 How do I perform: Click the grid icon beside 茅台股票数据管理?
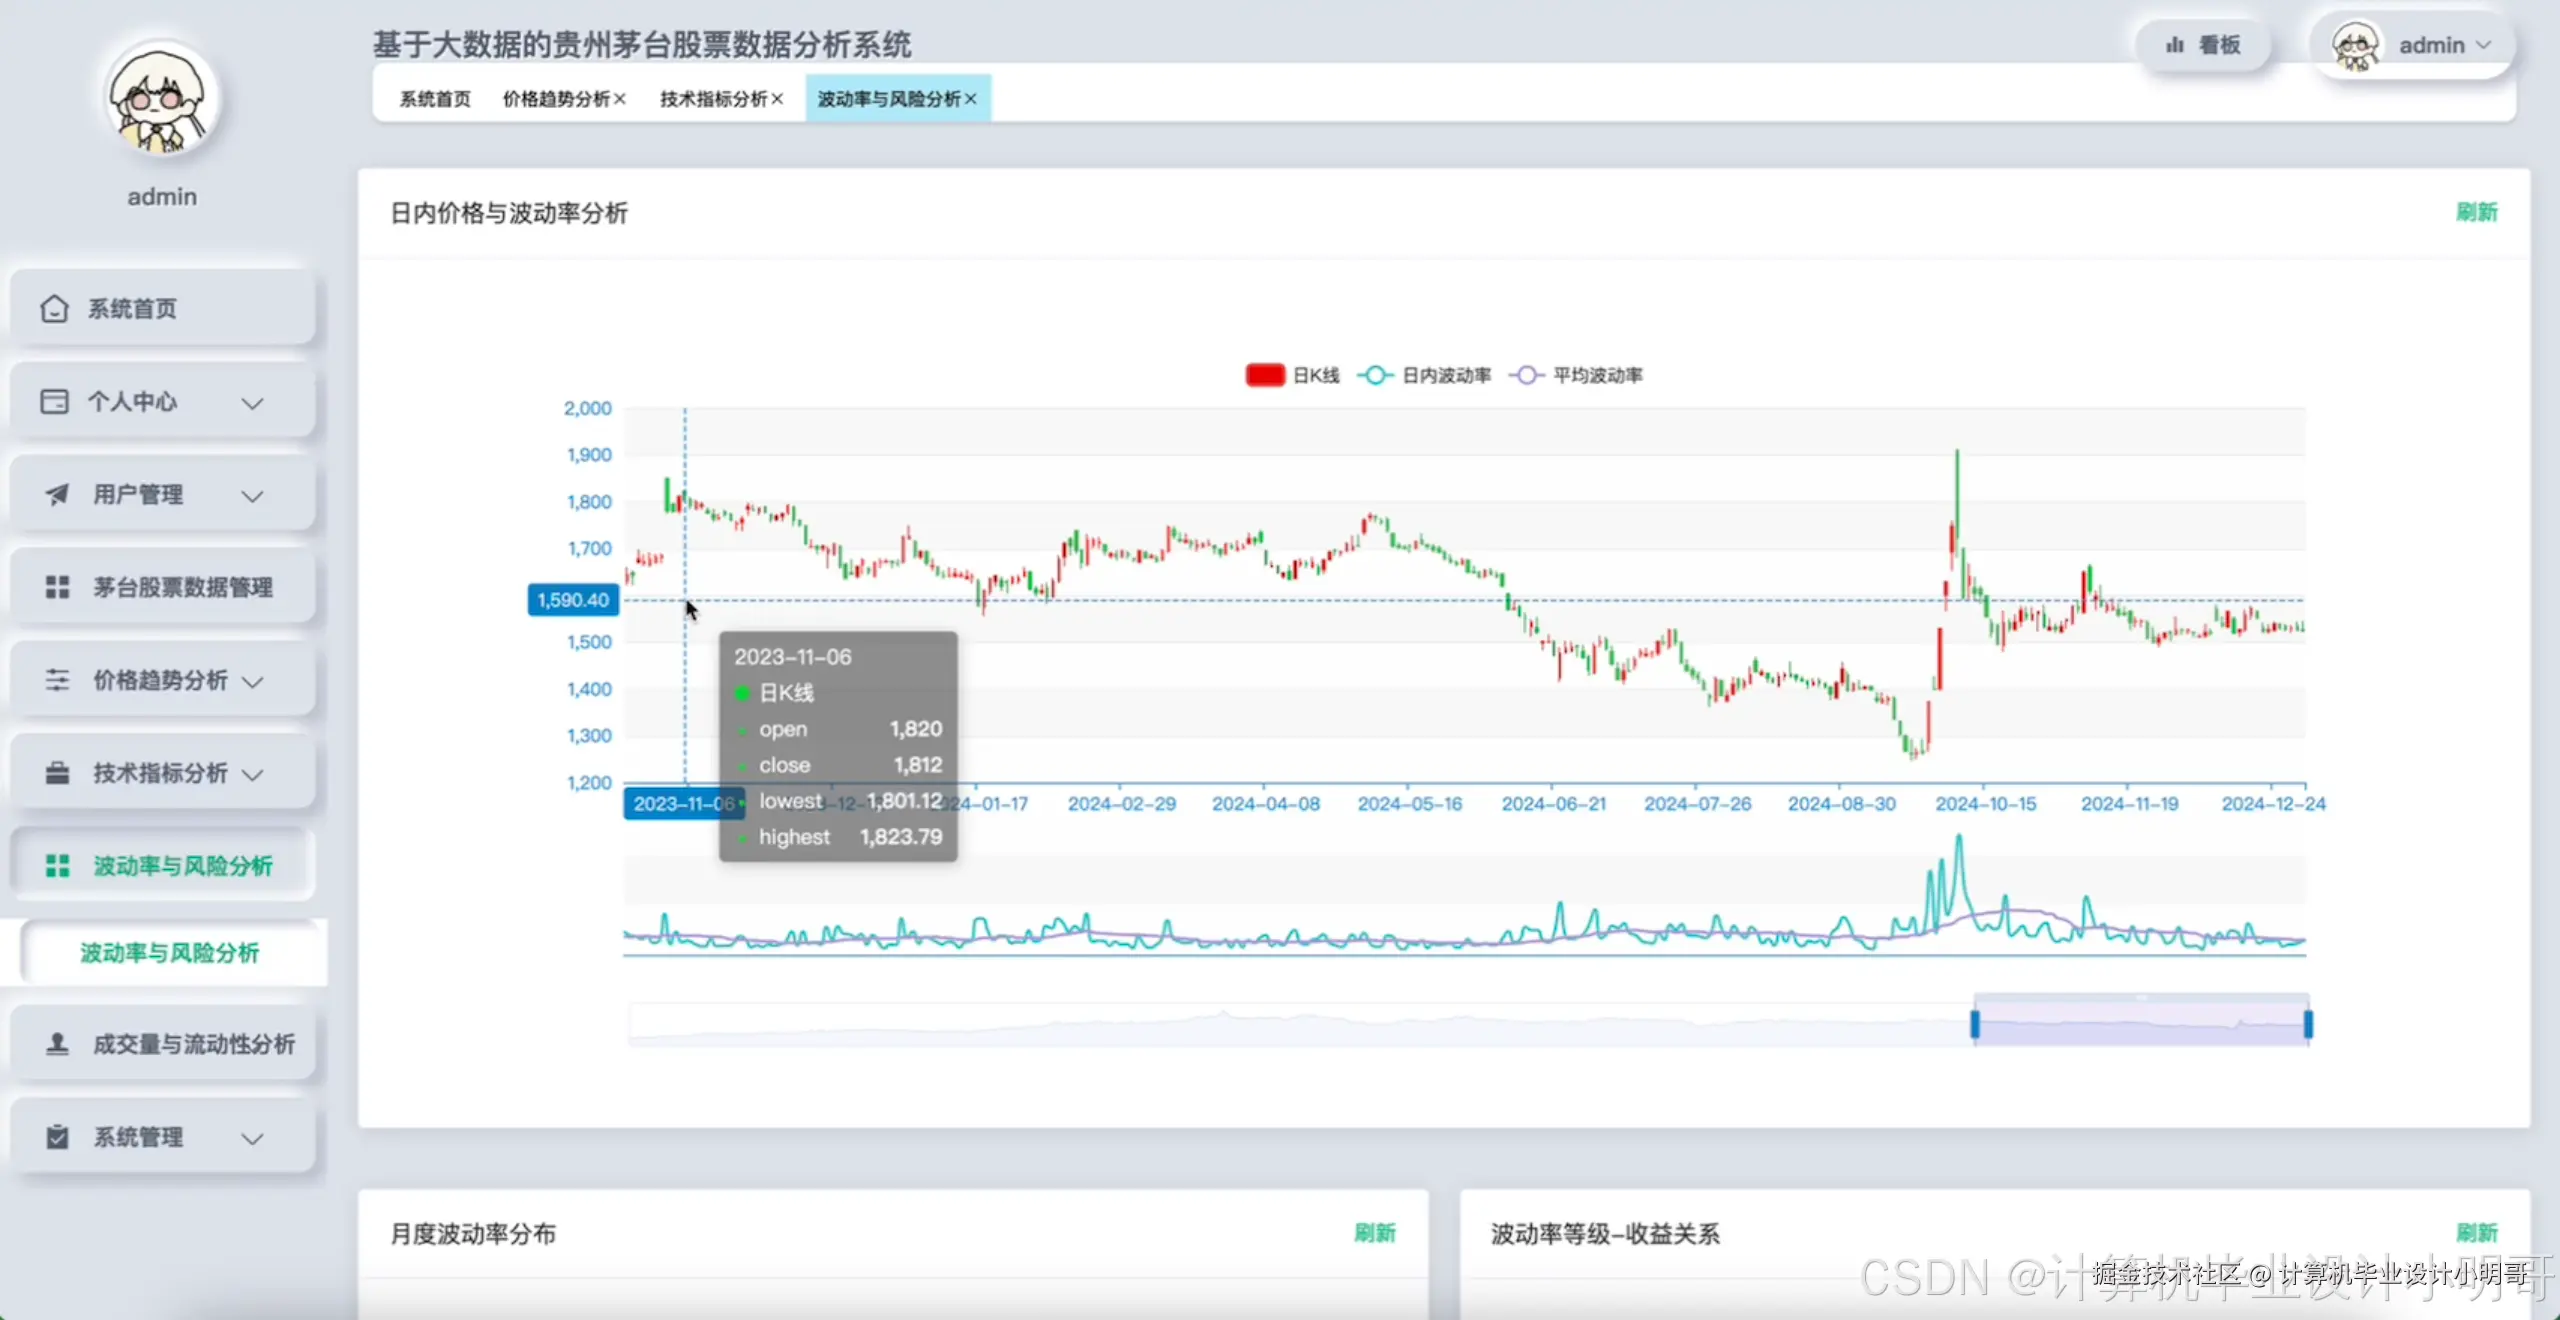(57, 587)
